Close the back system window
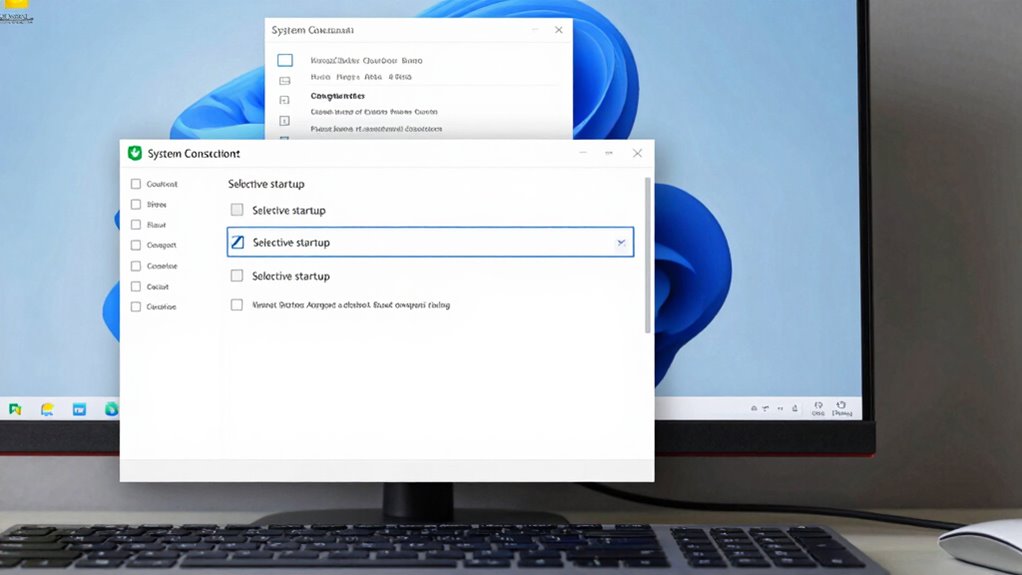This screenshot has height=575, width=1022. pyautogui.click(x=559, y=30)
